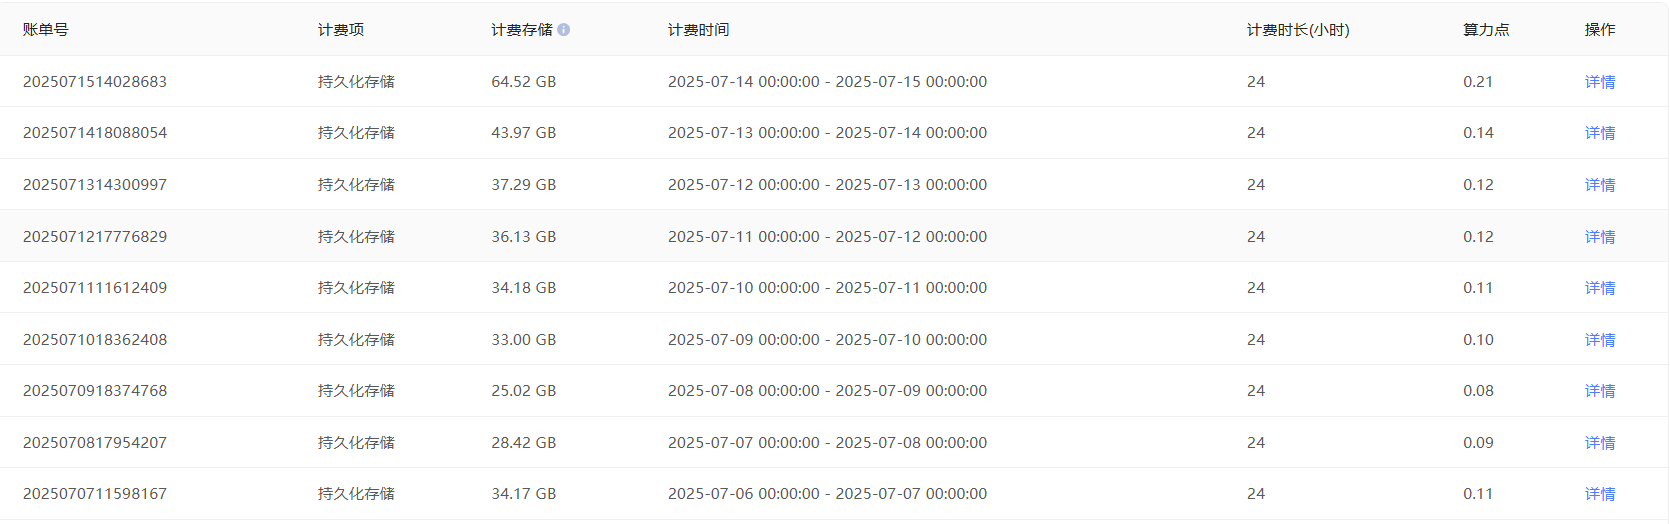
Task: Click billing period 2025-07-14 to 2025-07-15
Action: pos(828,82)
